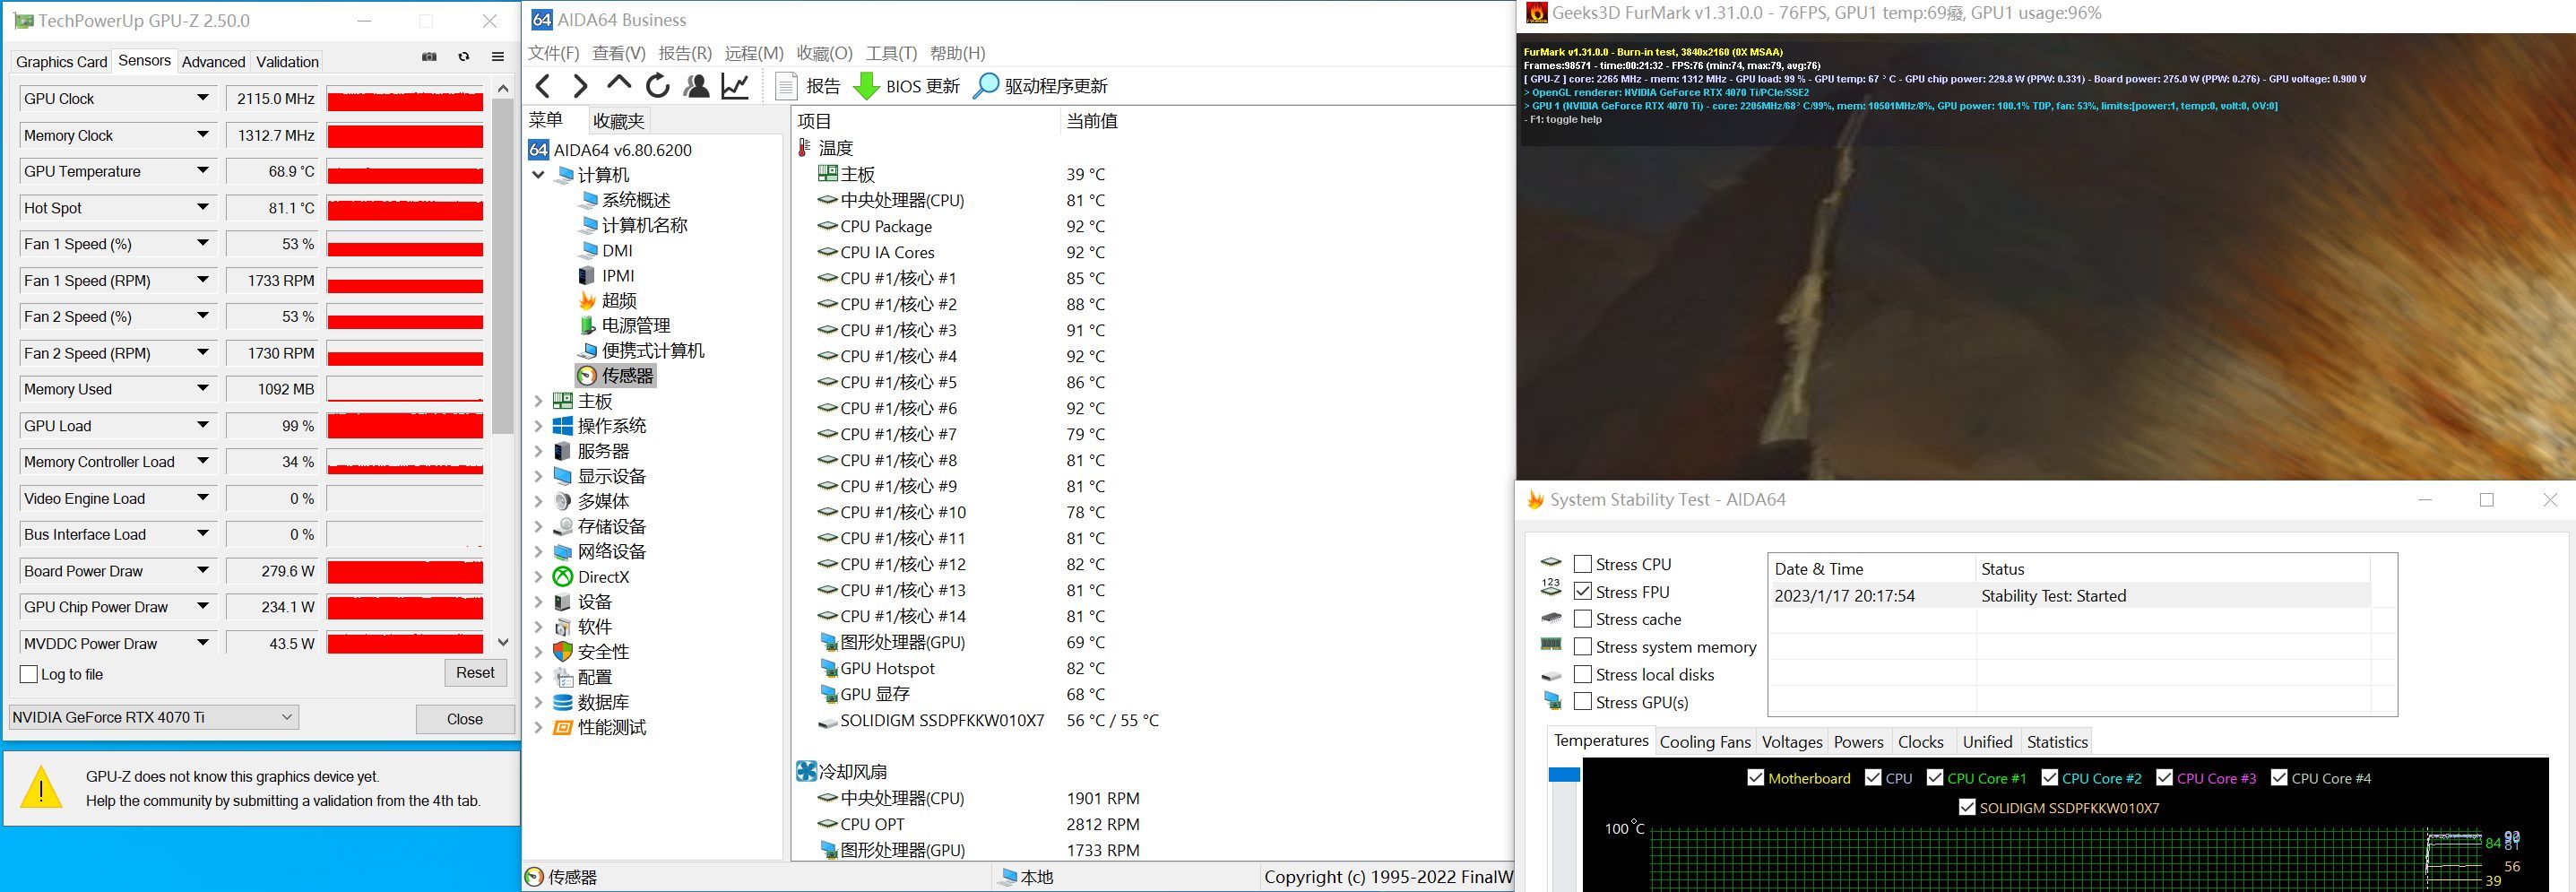Open Board Power Draw sensor dropdown
Screen dimensions: 2576x892
click(x=203, y=570)
